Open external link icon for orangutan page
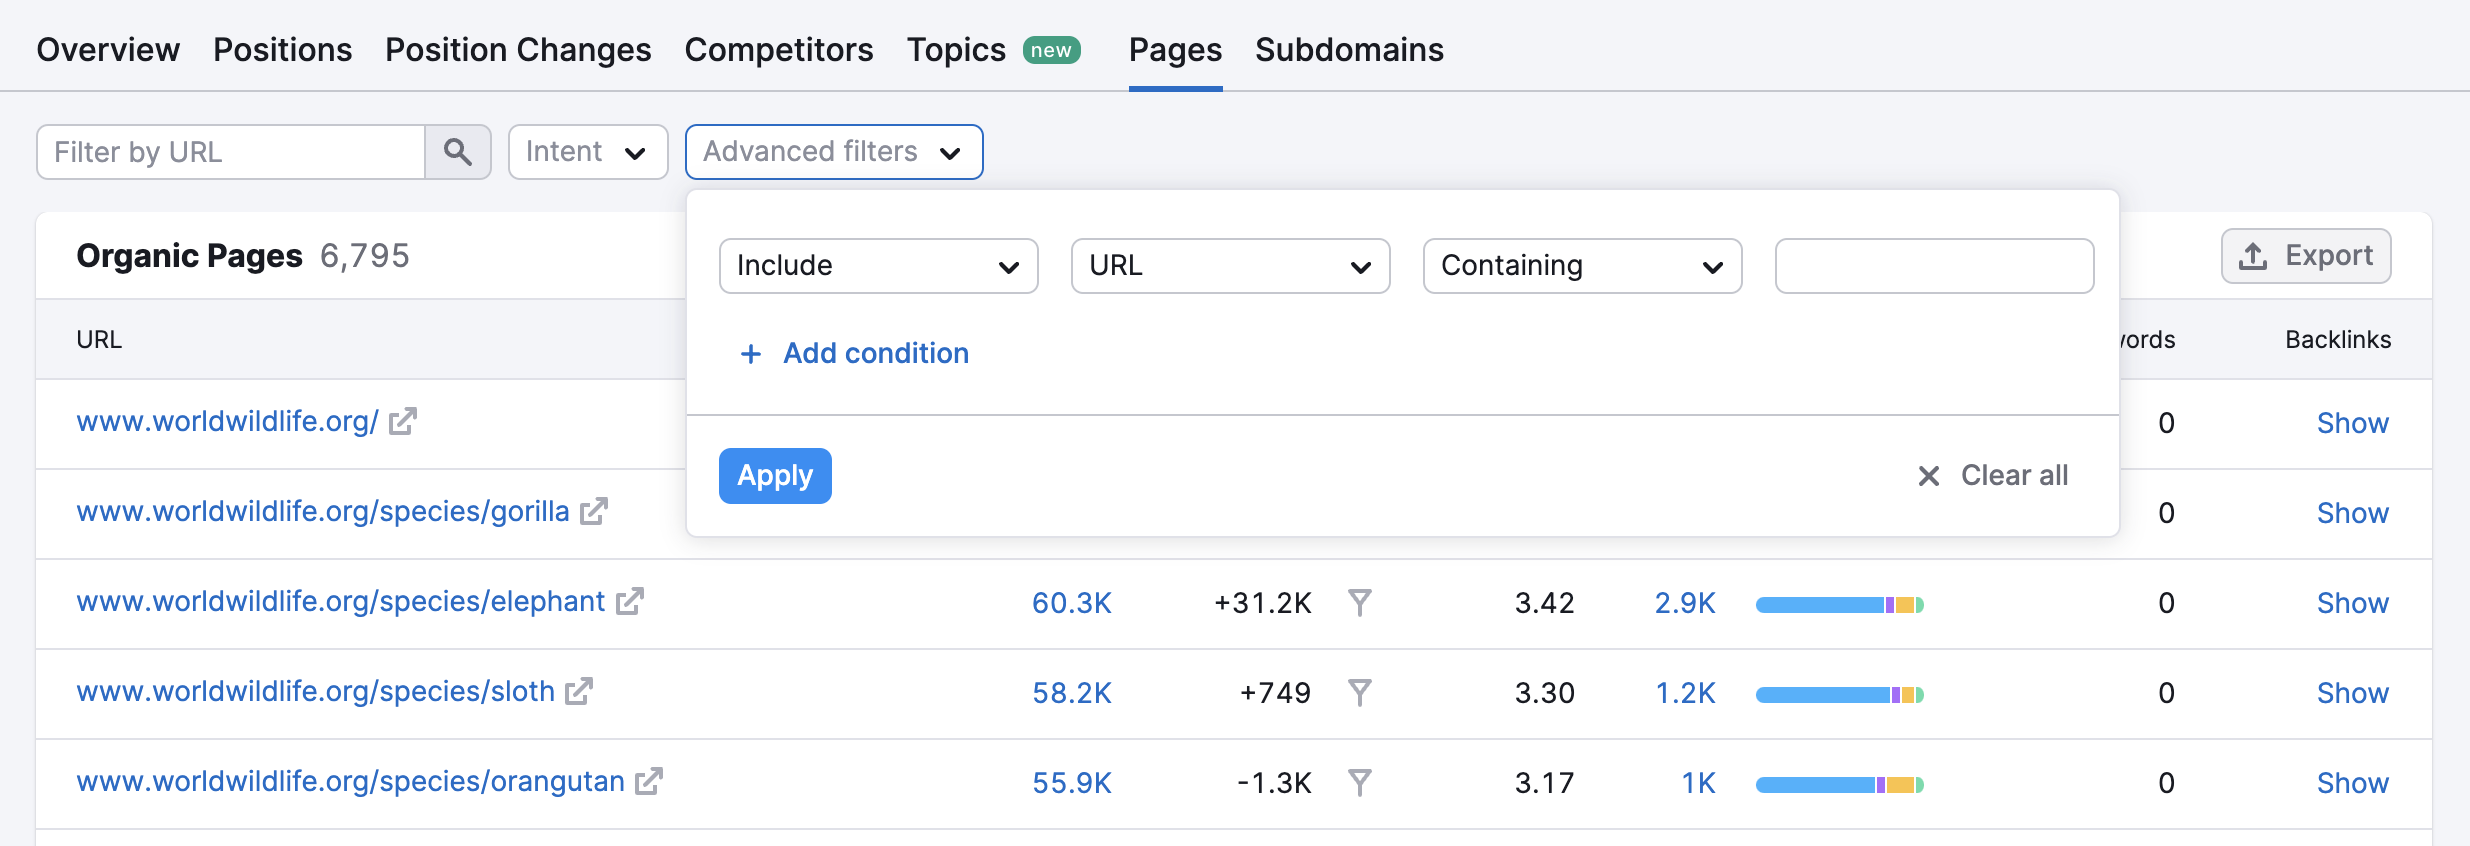2470x846 pixels. click(x=649, y=782)
